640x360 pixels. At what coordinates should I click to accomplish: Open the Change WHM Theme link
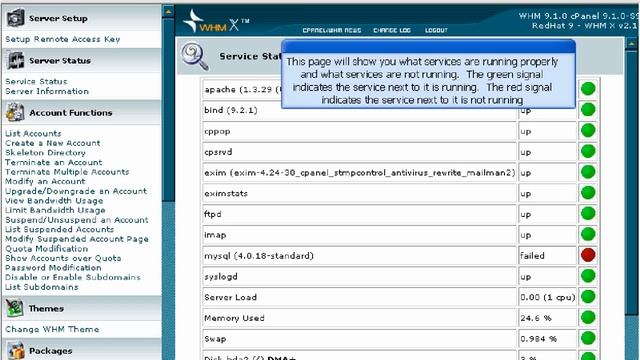[52, 329]
